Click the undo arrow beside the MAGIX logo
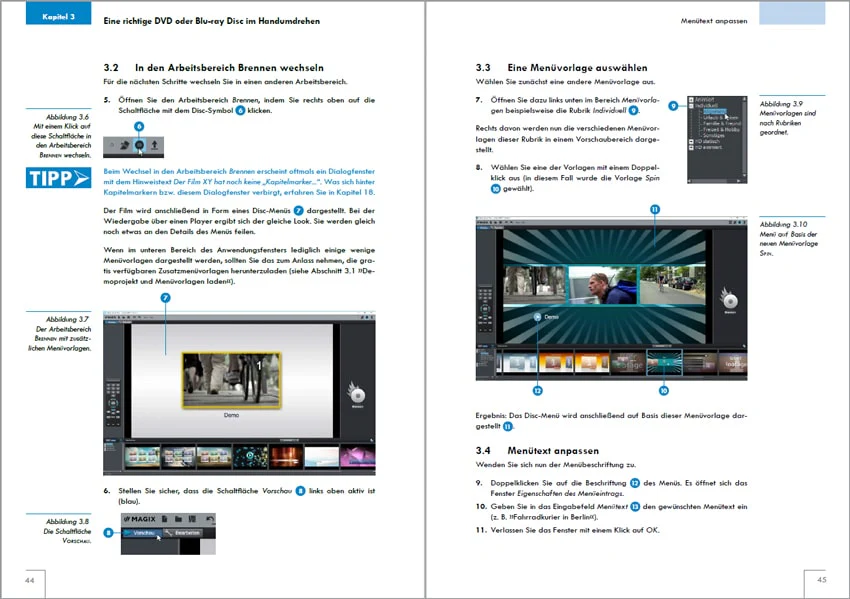Screen dimensions: 850x599 (x=210, y=519)
